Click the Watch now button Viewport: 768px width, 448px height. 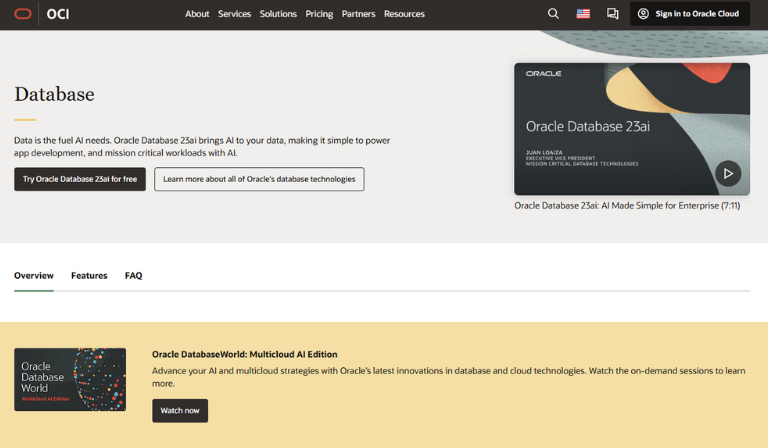pyautogui.click(x=180, y=411)
